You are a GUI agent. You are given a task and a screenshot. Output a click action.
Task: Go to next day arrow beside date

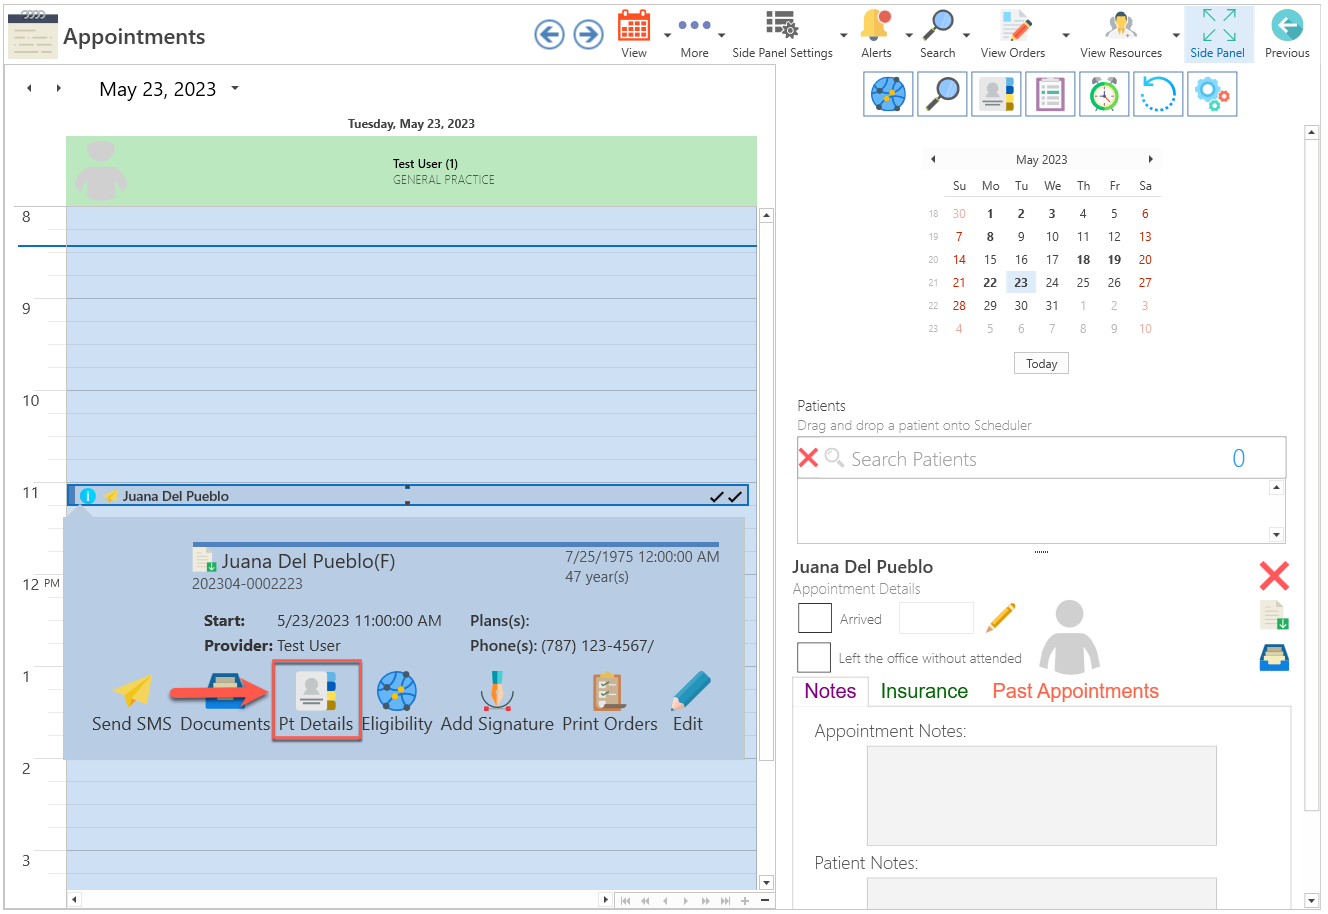point(59,88)
